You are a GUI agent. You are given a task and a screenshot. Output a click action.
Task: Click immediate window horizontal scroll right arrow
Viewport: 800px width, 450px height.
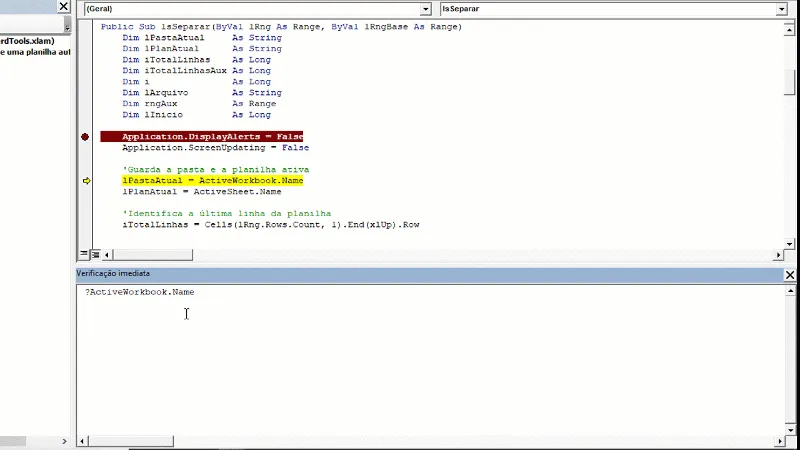tap(780, 441)
